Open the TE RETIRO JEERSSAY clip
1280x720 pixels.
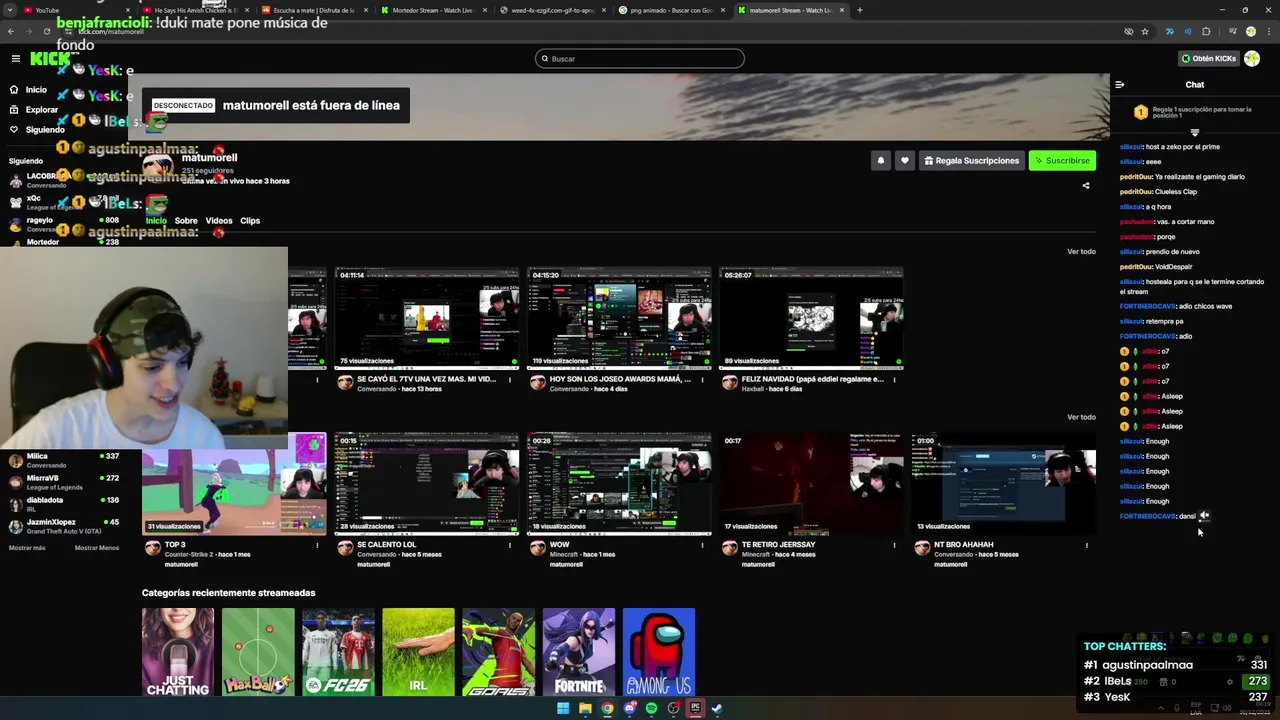(x=811, y=484)
